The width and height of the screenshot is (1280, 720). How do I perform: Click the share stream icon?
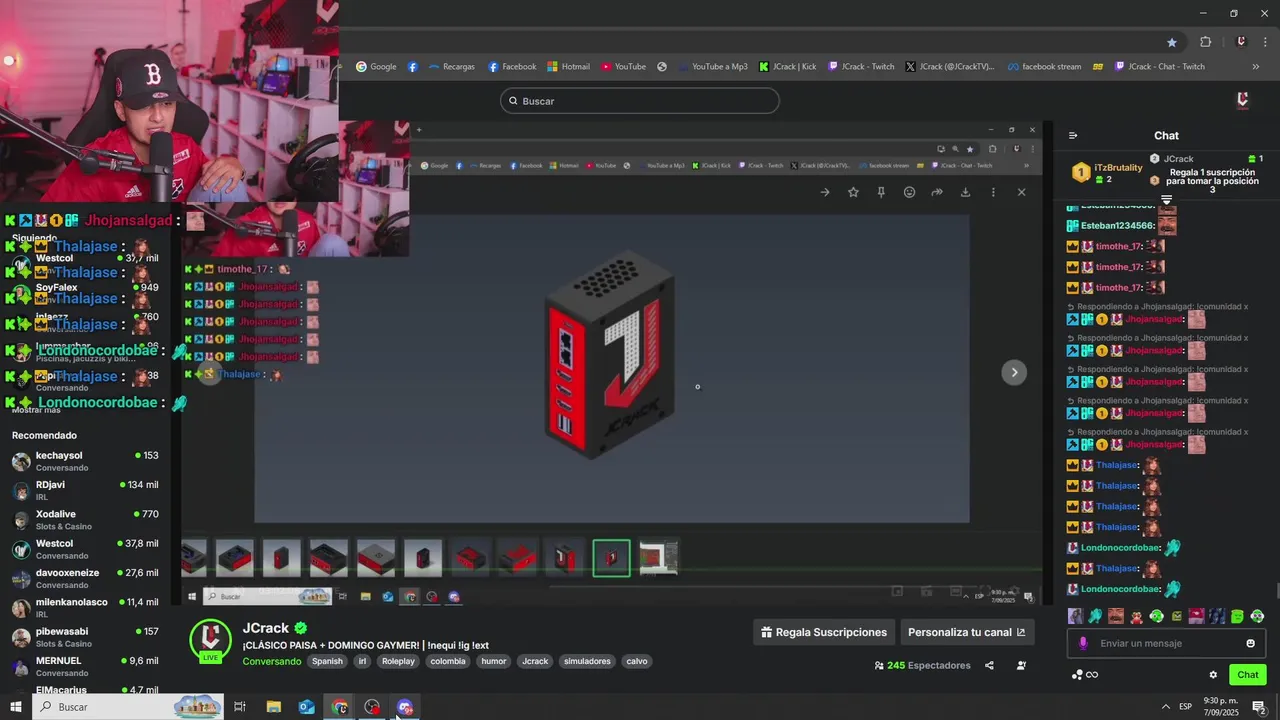click(989, 665)
